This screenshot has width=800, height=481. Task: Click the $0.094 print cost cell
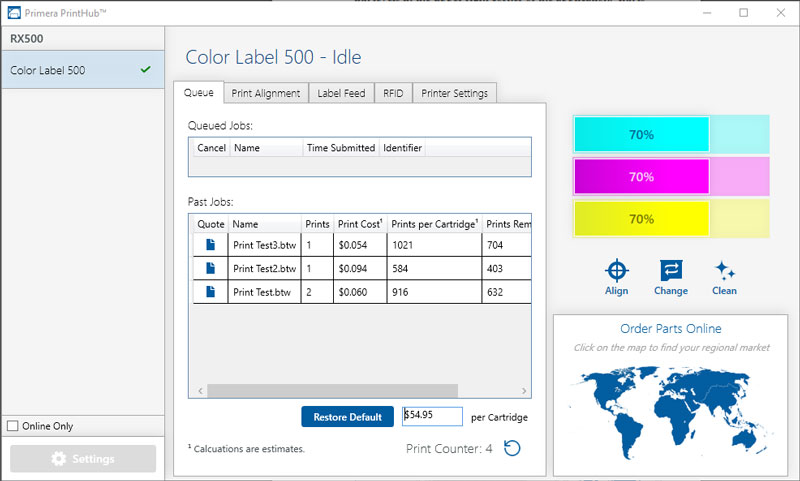pos(360,268)
